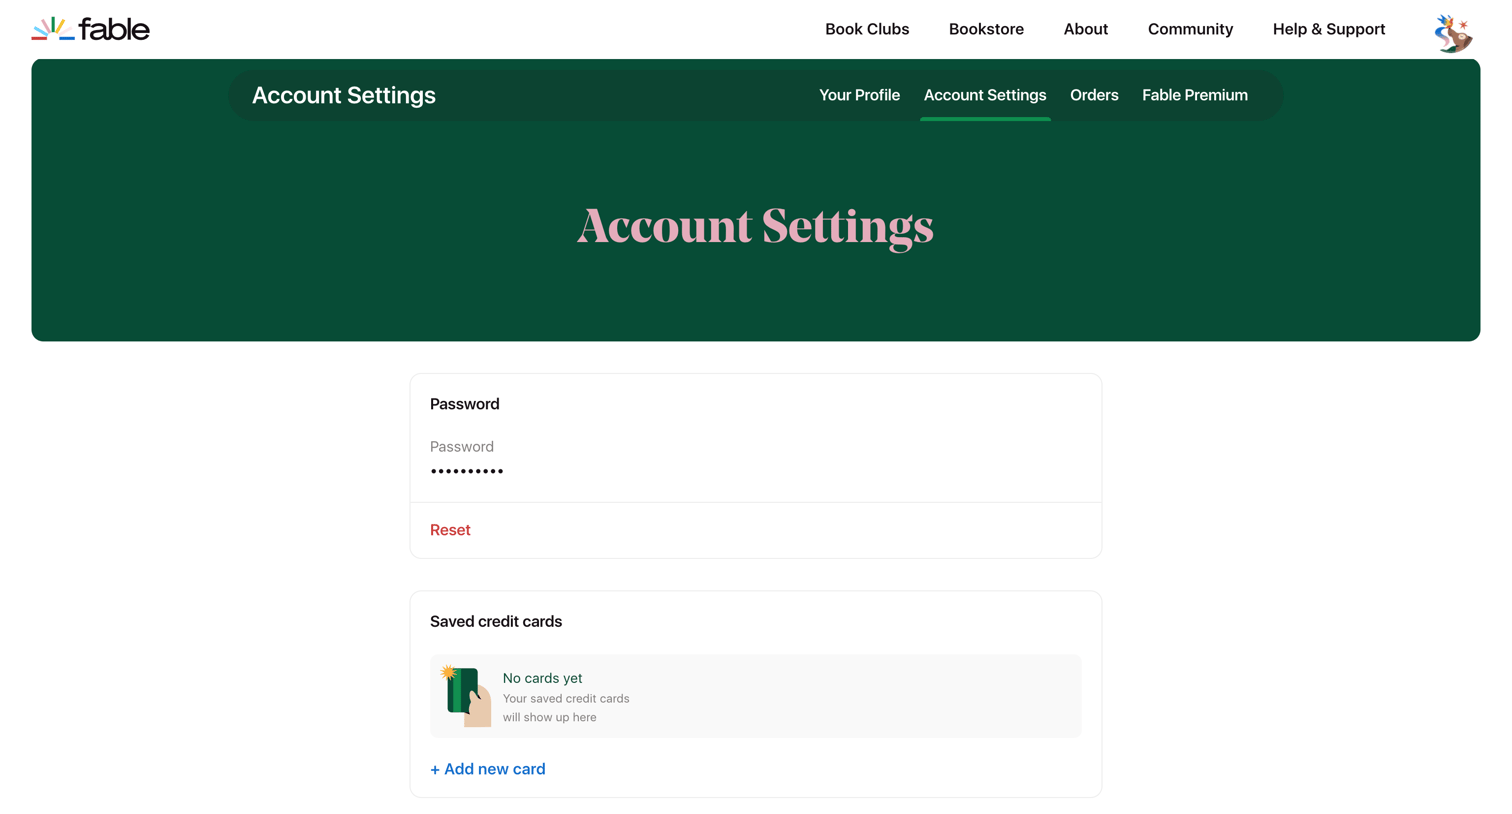Open Help & Support
The height and width of the screenshot is (814, 1512).
coord(1329,29)
